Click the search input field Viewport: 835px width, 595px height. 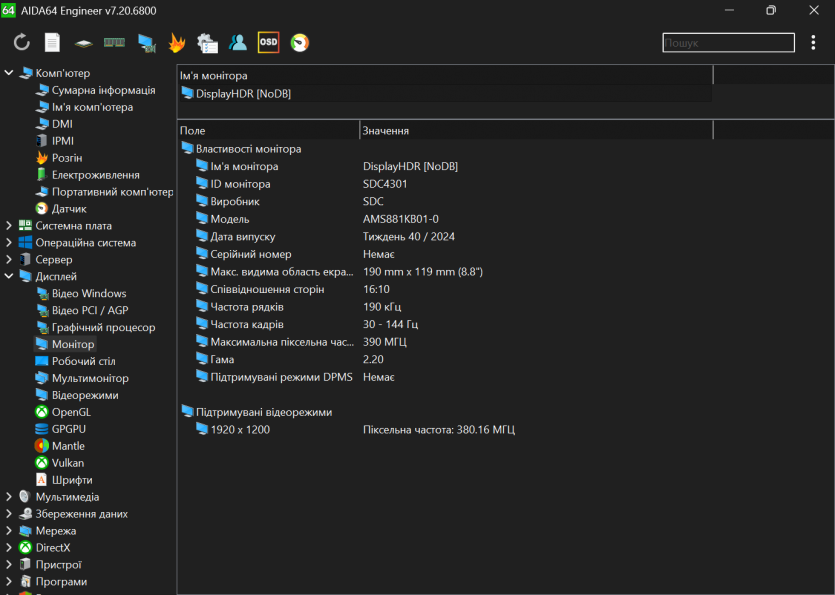727,43
